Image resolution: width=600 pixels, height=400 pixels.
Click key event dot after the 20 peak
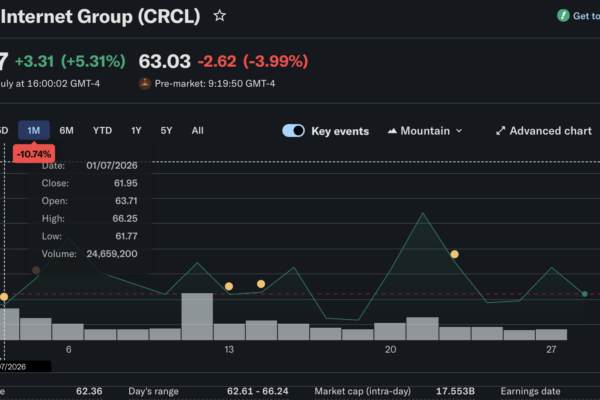pyautogui.click(x=454, y=254)
